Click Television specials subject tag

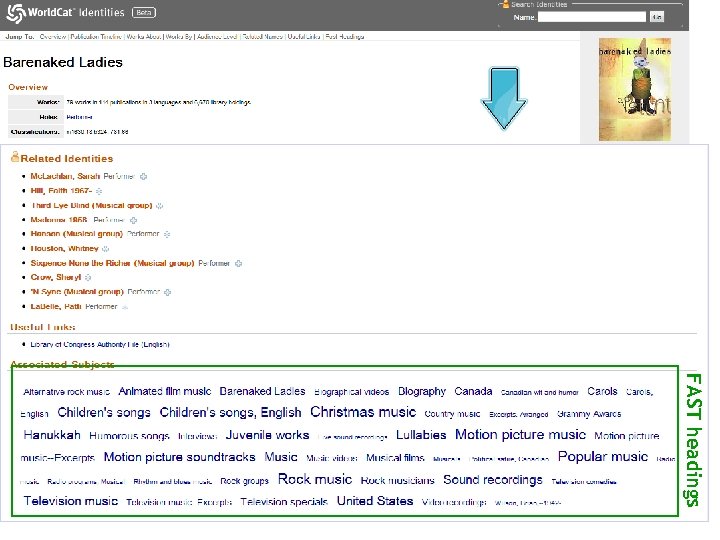click(x=284, y=502)
